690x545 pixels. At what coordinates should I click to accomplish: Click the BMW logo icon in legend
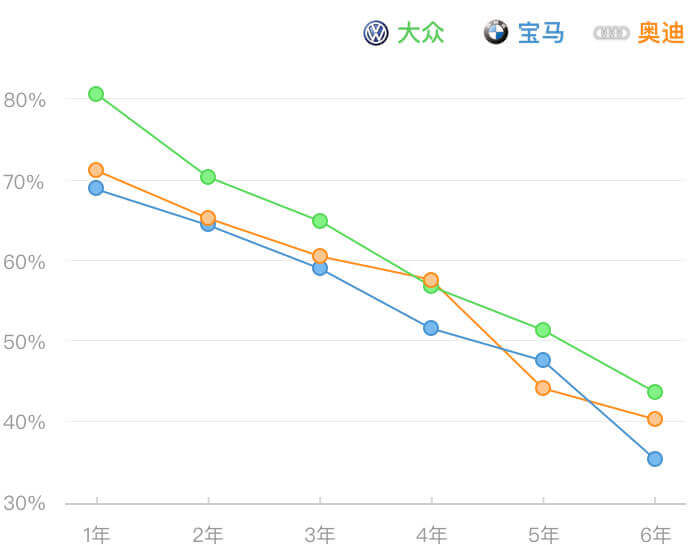point(496,33)
